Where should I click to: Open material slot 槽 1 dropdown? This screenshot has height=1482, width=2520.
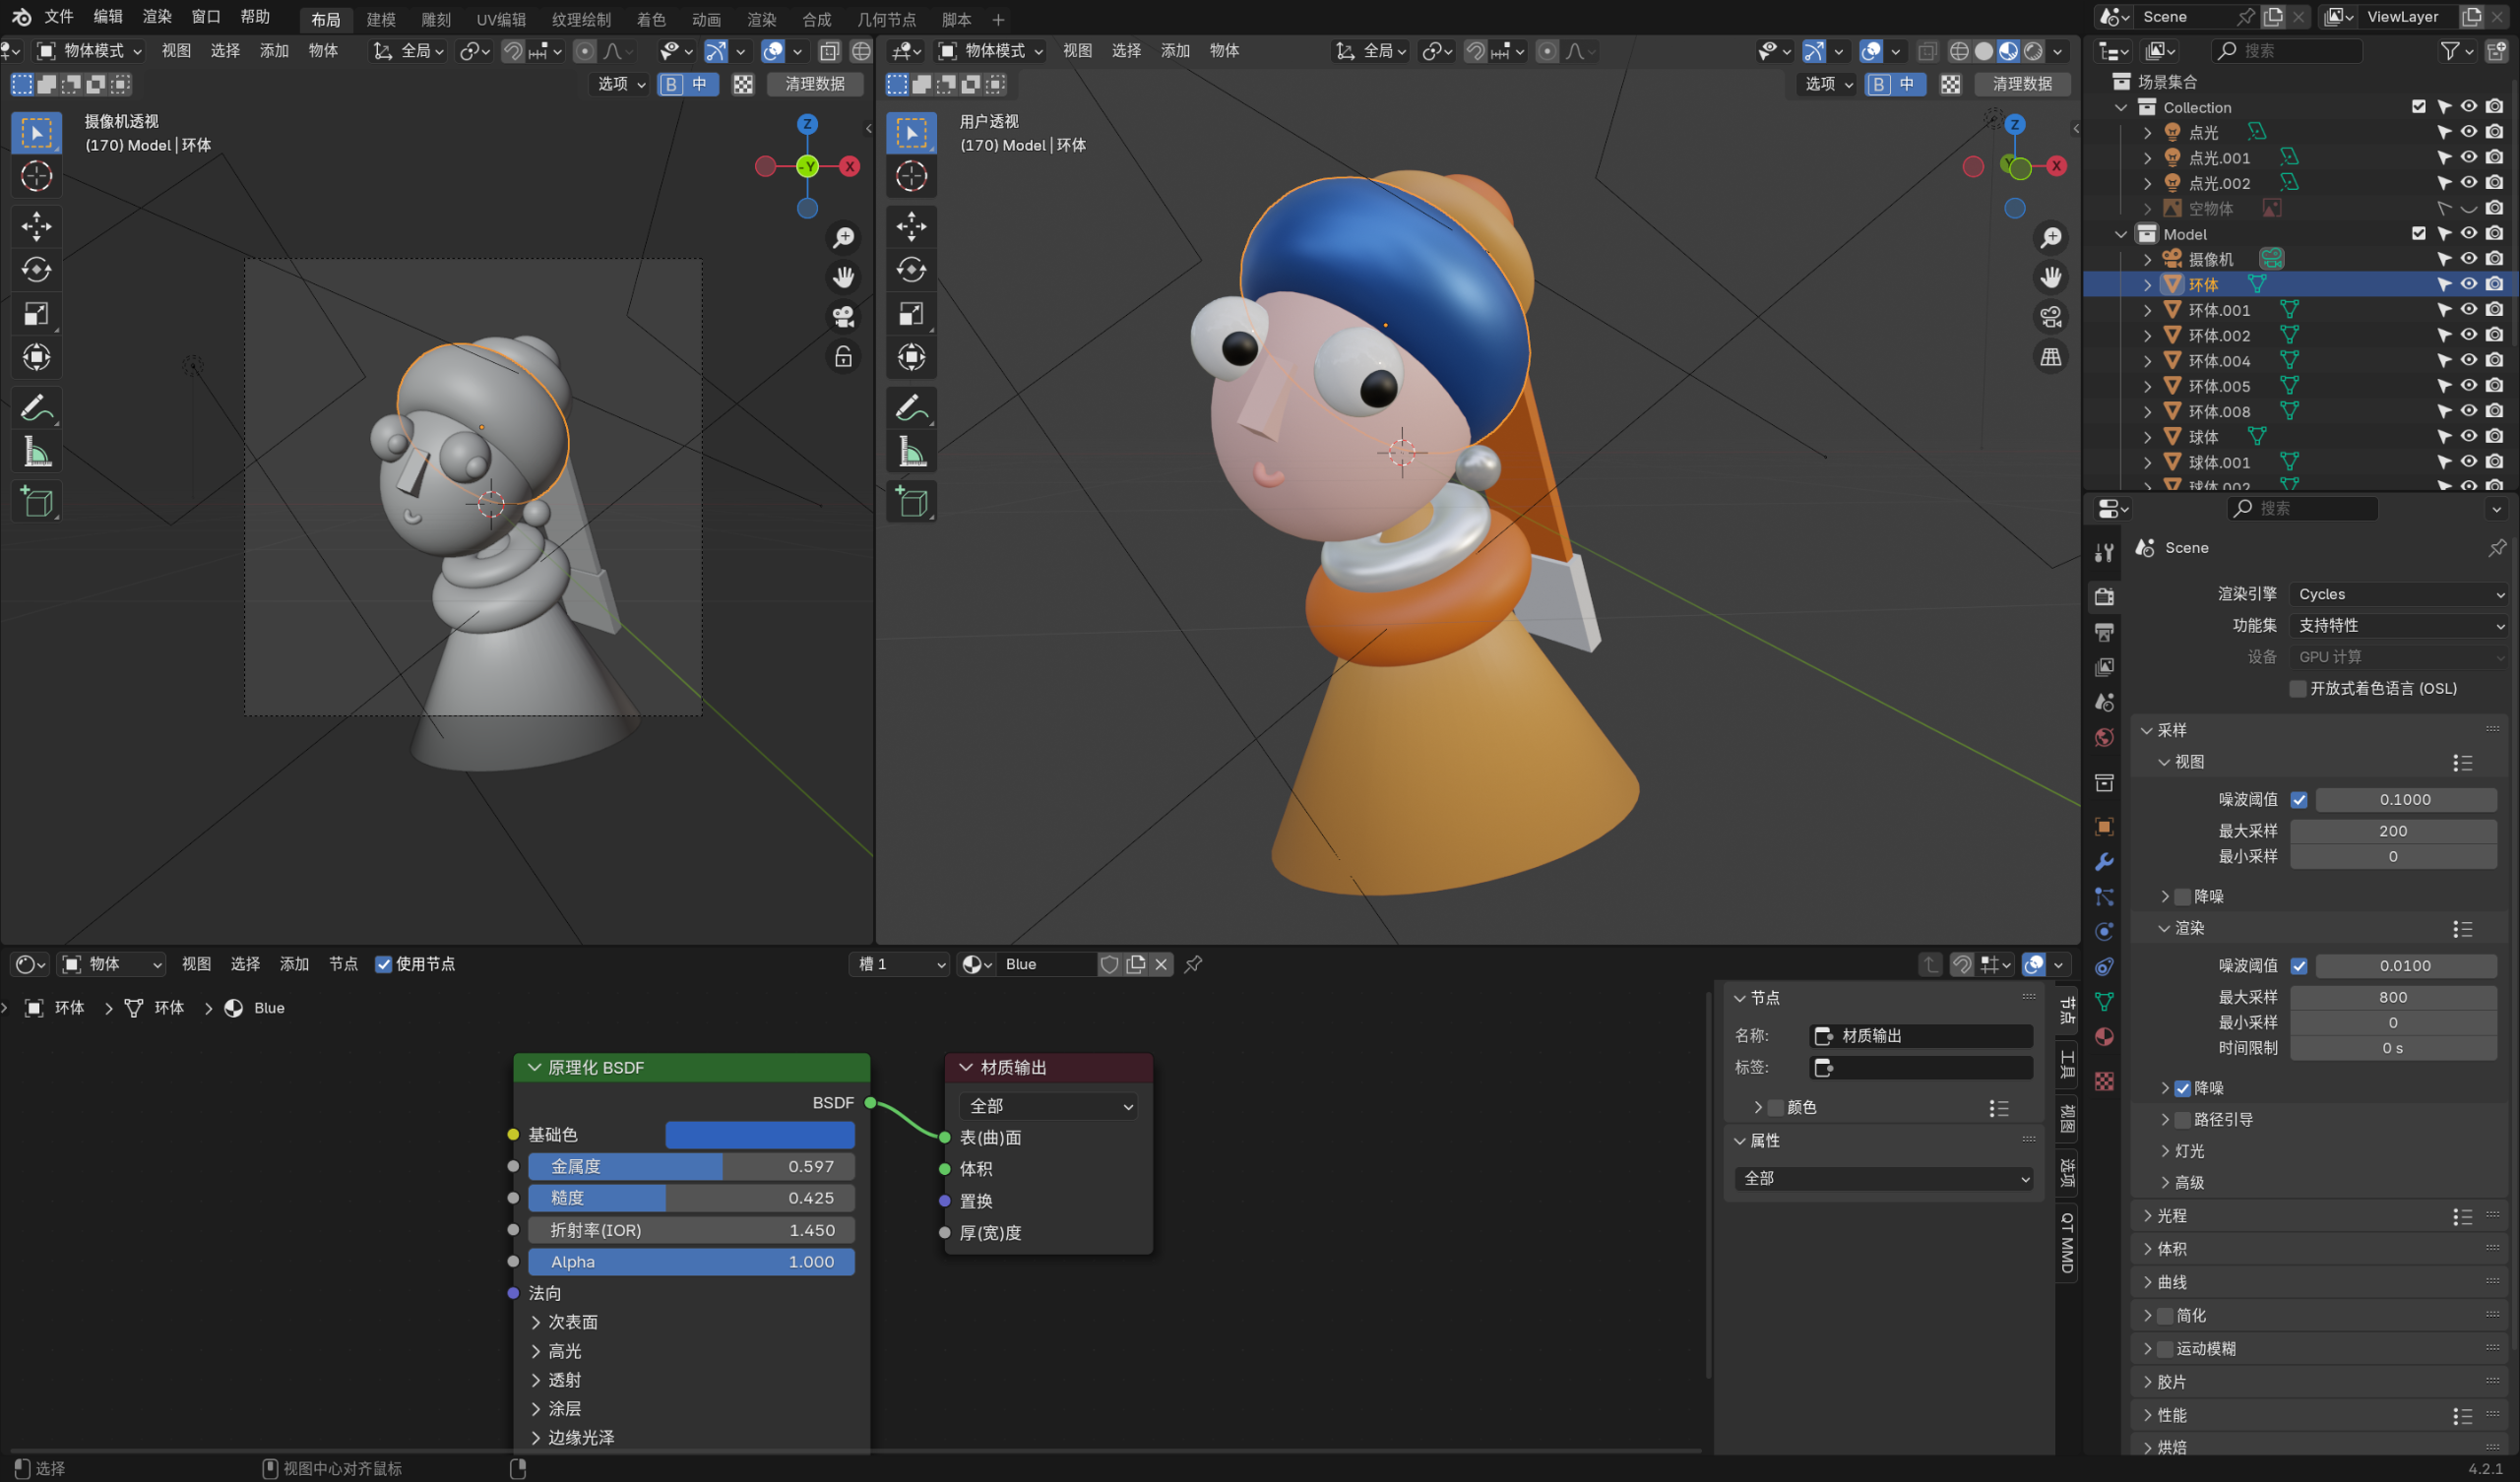(899, 964)
